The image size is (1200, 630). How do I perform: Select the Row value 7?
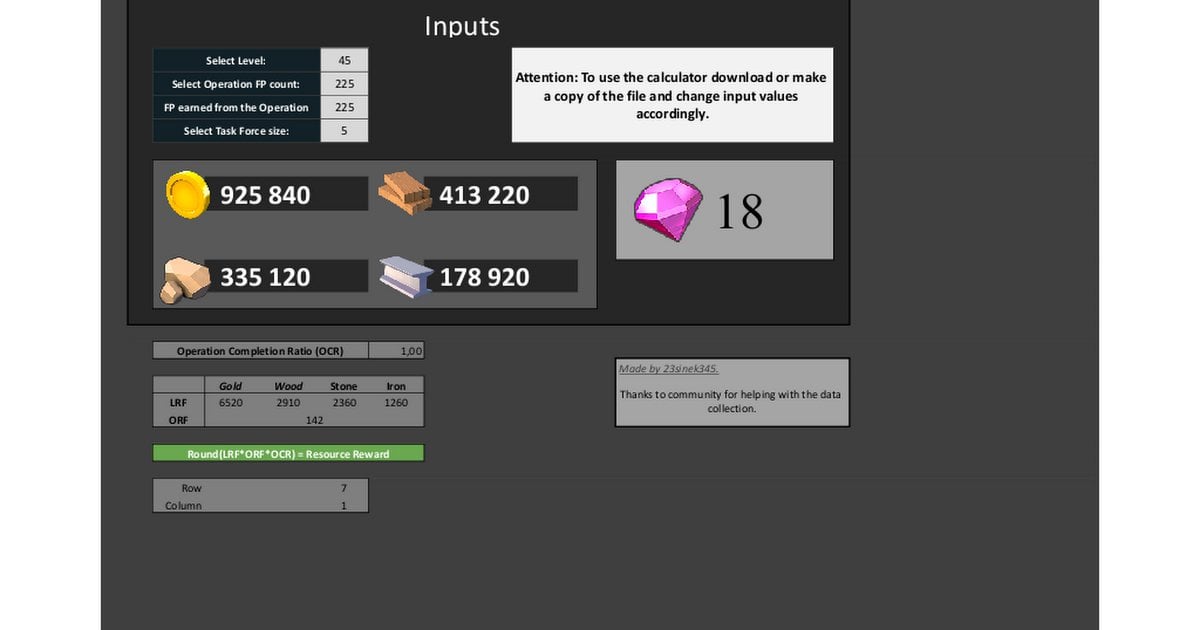[343, 488]
